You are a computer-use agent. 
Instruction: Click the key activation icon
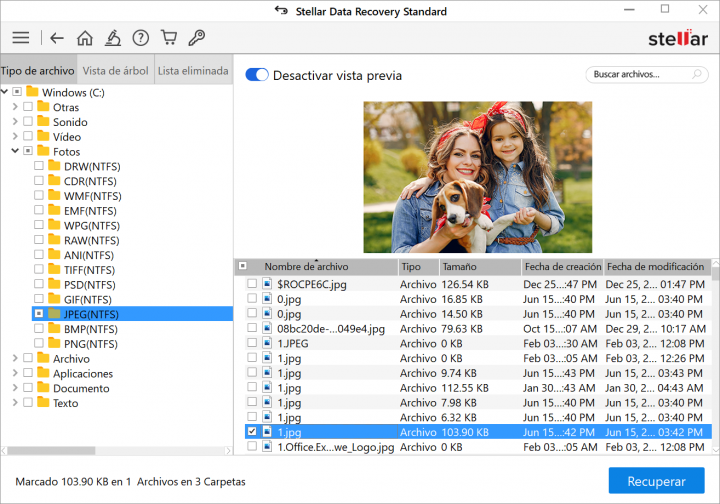(x=197, y=38)
